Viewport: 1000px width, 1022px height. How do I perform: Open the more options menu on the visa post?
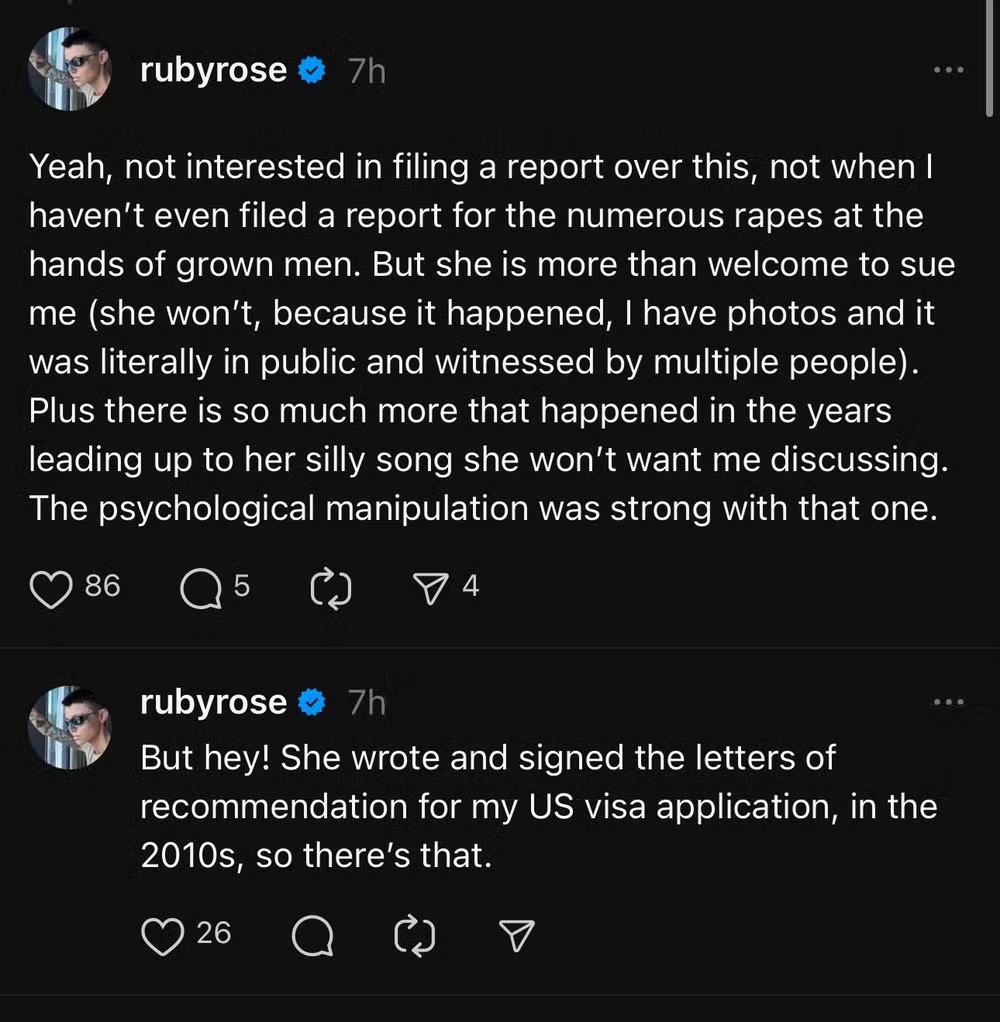point(947,703)
